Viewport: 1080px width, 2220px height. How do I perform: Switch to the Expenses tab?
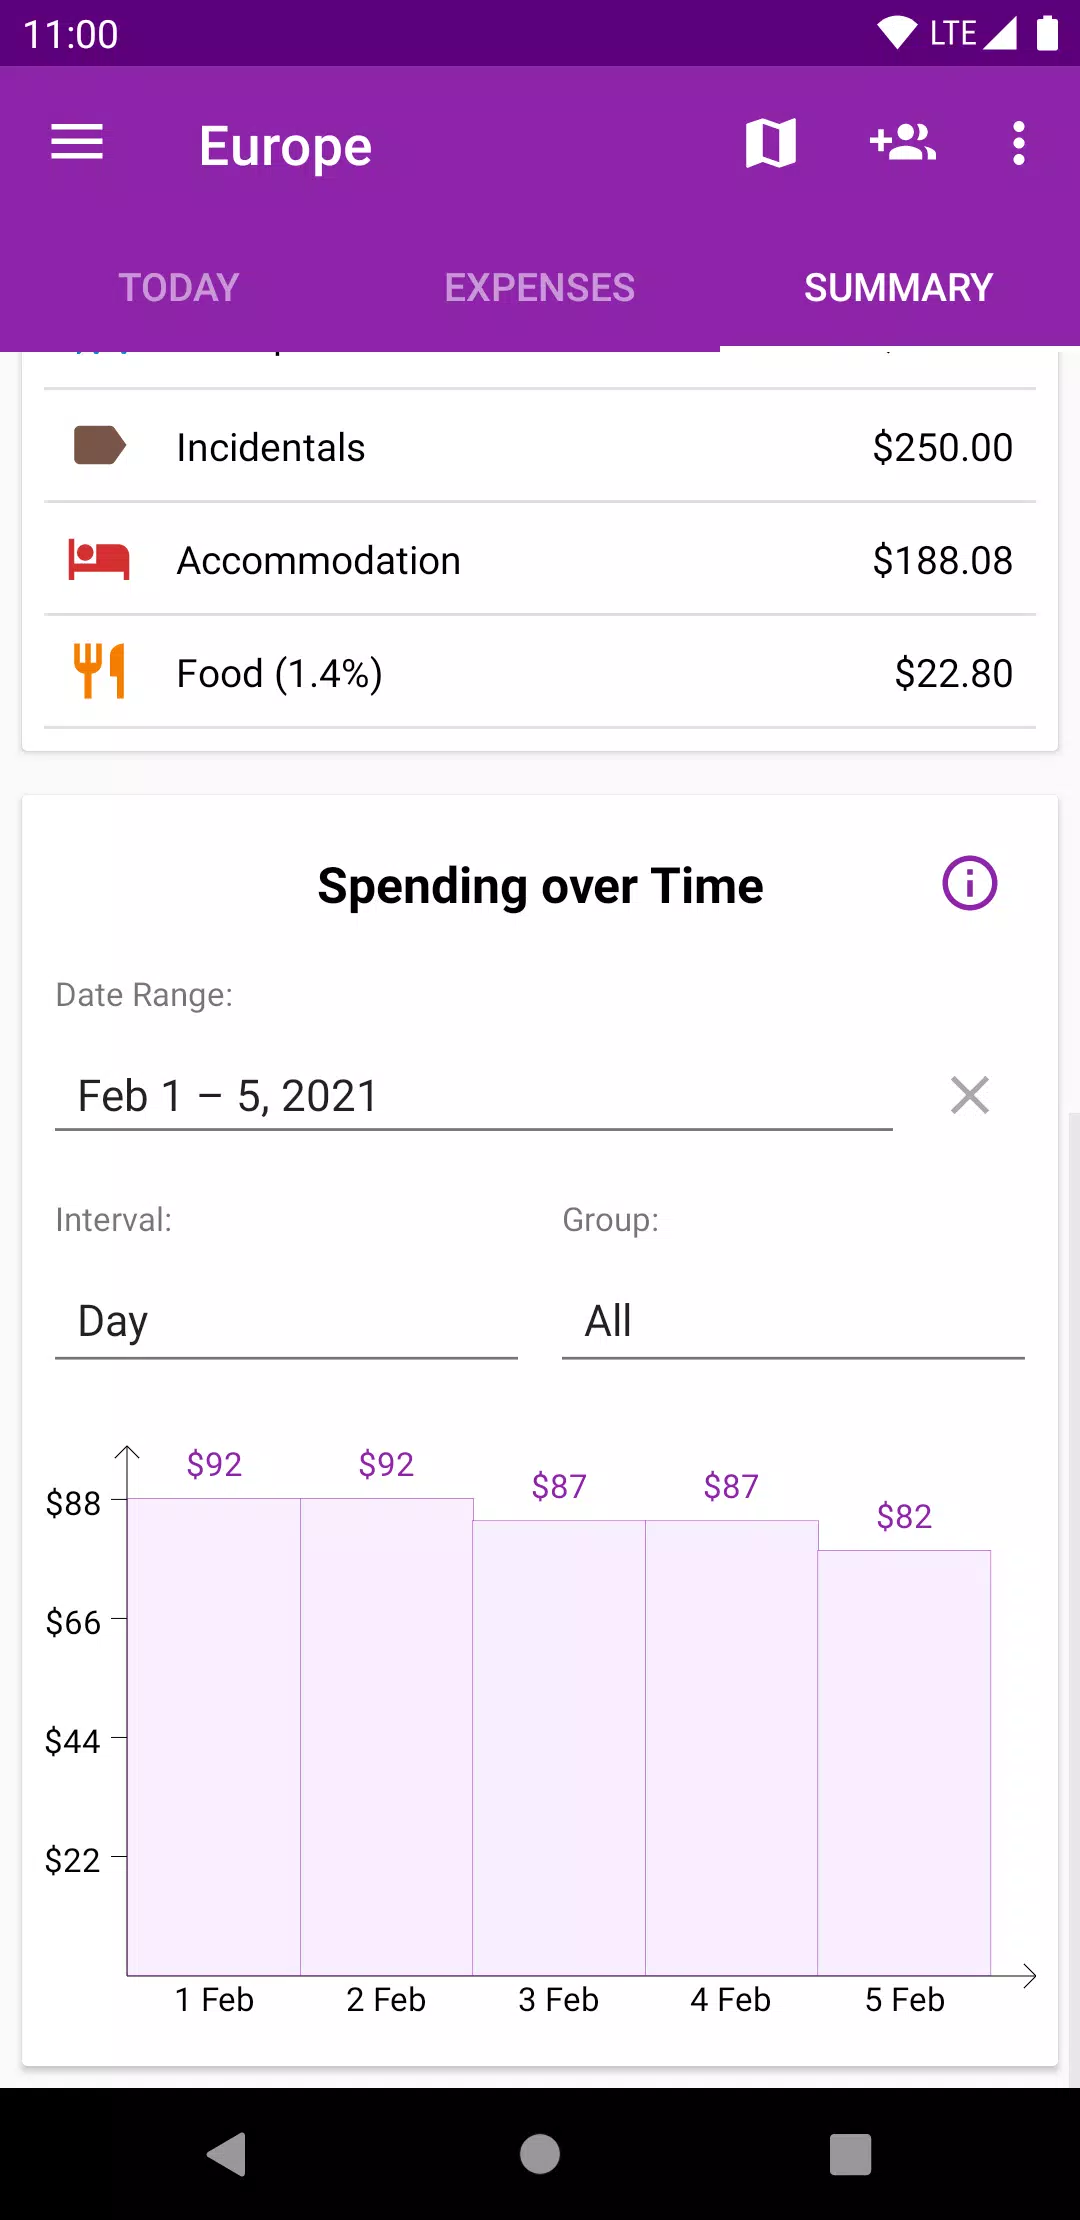[x=539, y=288]
